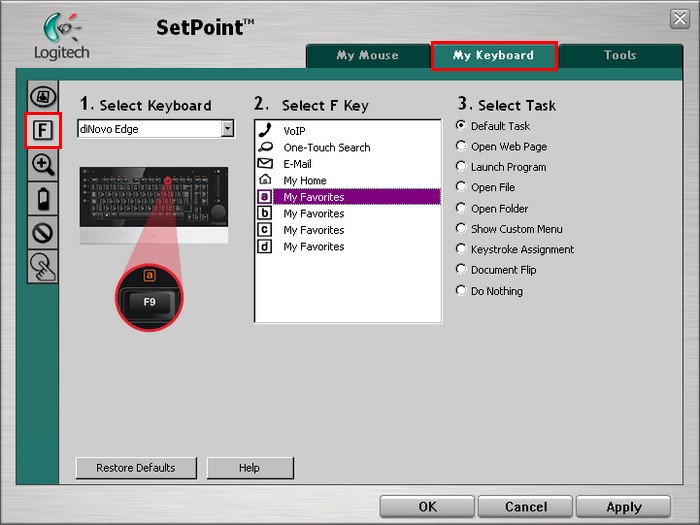Open the keyboard selection dropdown arrow
Image resolution: width=700 pixels, height=525 pixels.
227,129
